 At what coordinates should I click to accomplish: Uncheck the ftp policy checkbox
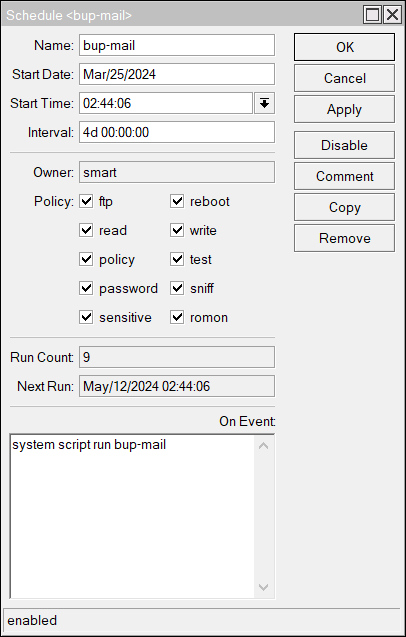point(86,201)
